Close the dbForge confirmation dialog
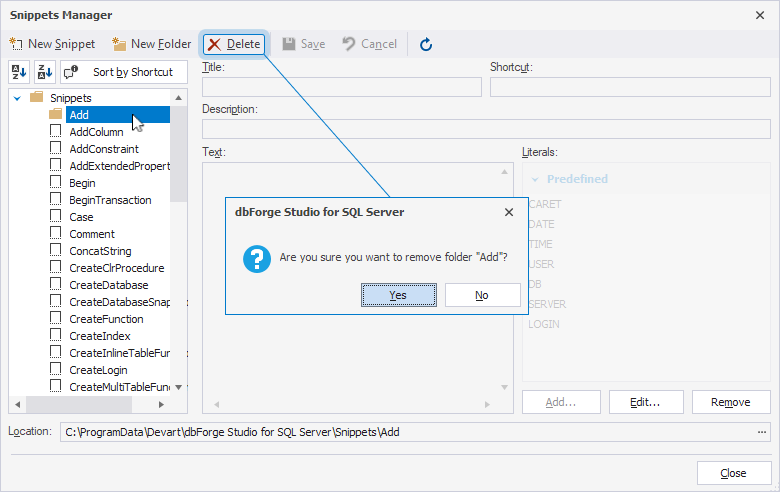This screenshot has height=492, width=780. click(x=509, y=212)
